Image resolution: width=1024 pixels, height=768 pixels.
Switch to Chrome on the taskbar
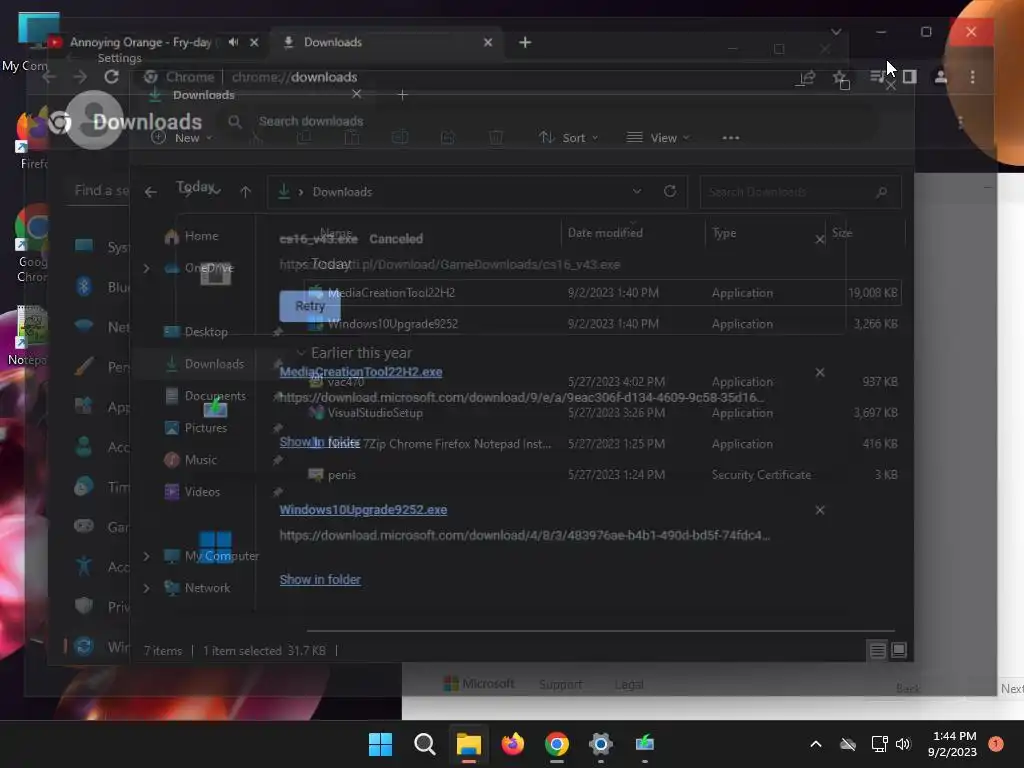tap(556, 744)
